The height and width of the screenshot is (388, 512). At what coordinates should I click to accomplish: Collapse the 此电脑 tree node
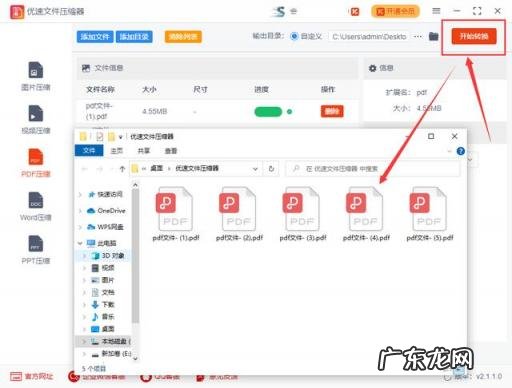pyautogui.click(x=80, y=243)
